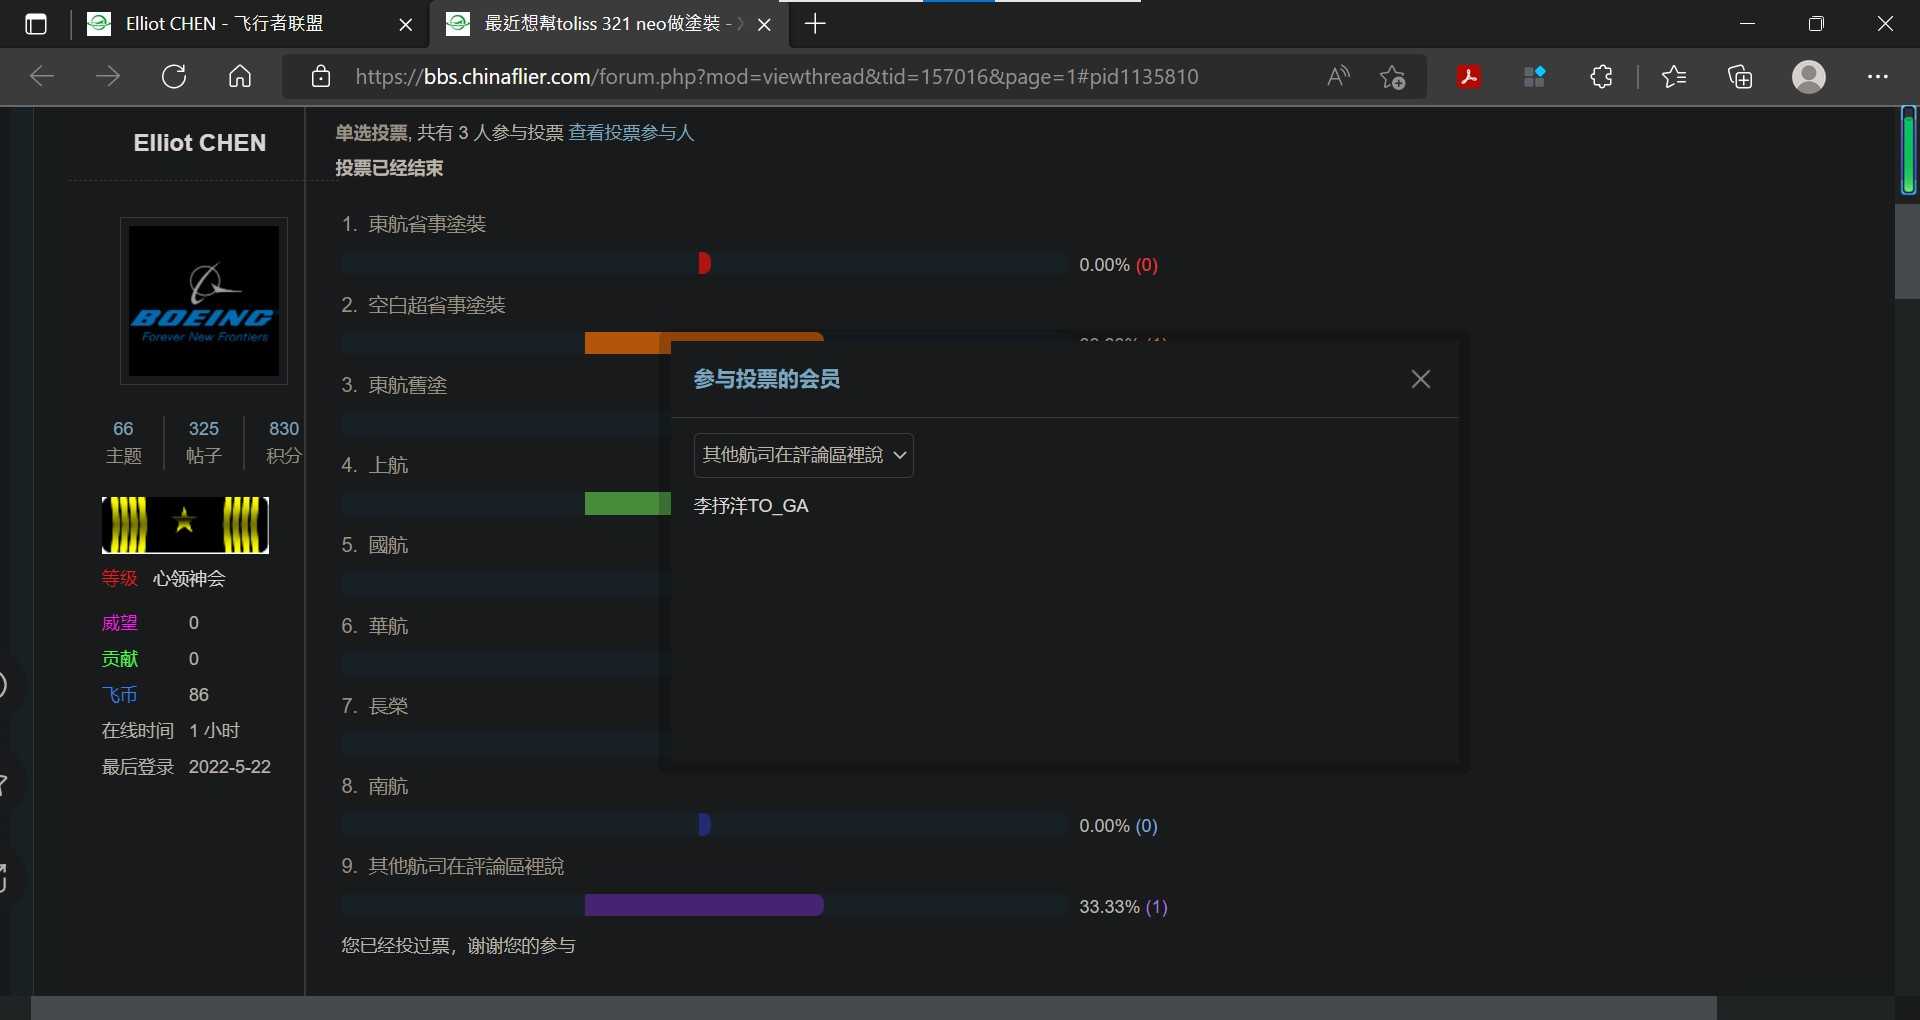The image size is (1920, 1020).
Task: Click poll option text 國航
Action: [x=388, y=545]
